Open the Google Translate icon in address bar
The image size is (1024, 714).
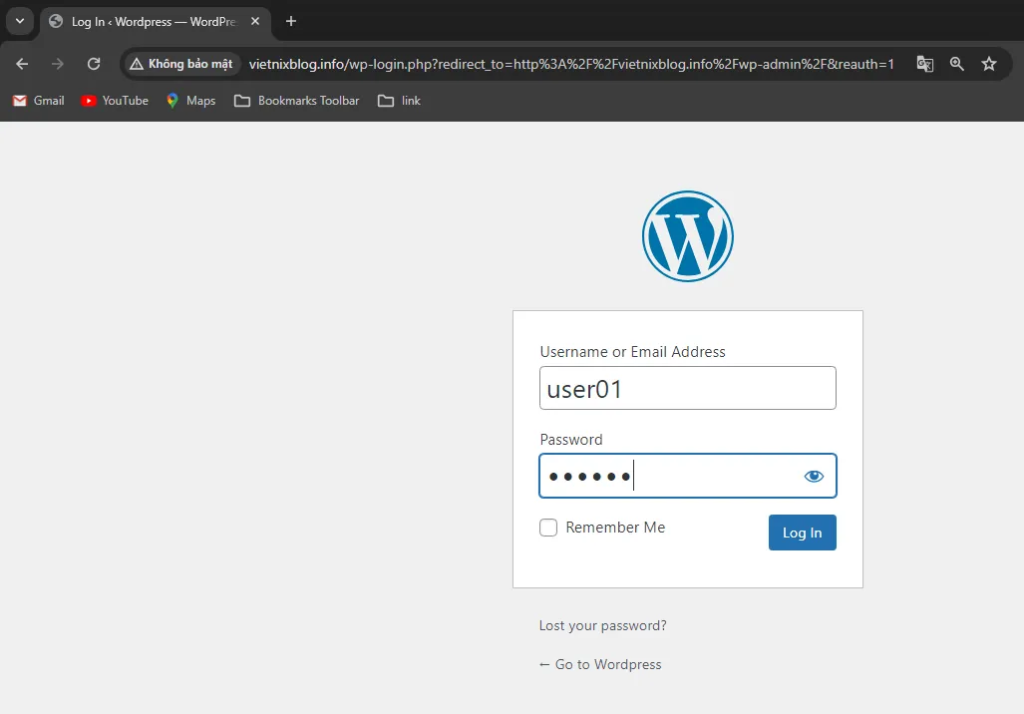click(x=925, y=64)
